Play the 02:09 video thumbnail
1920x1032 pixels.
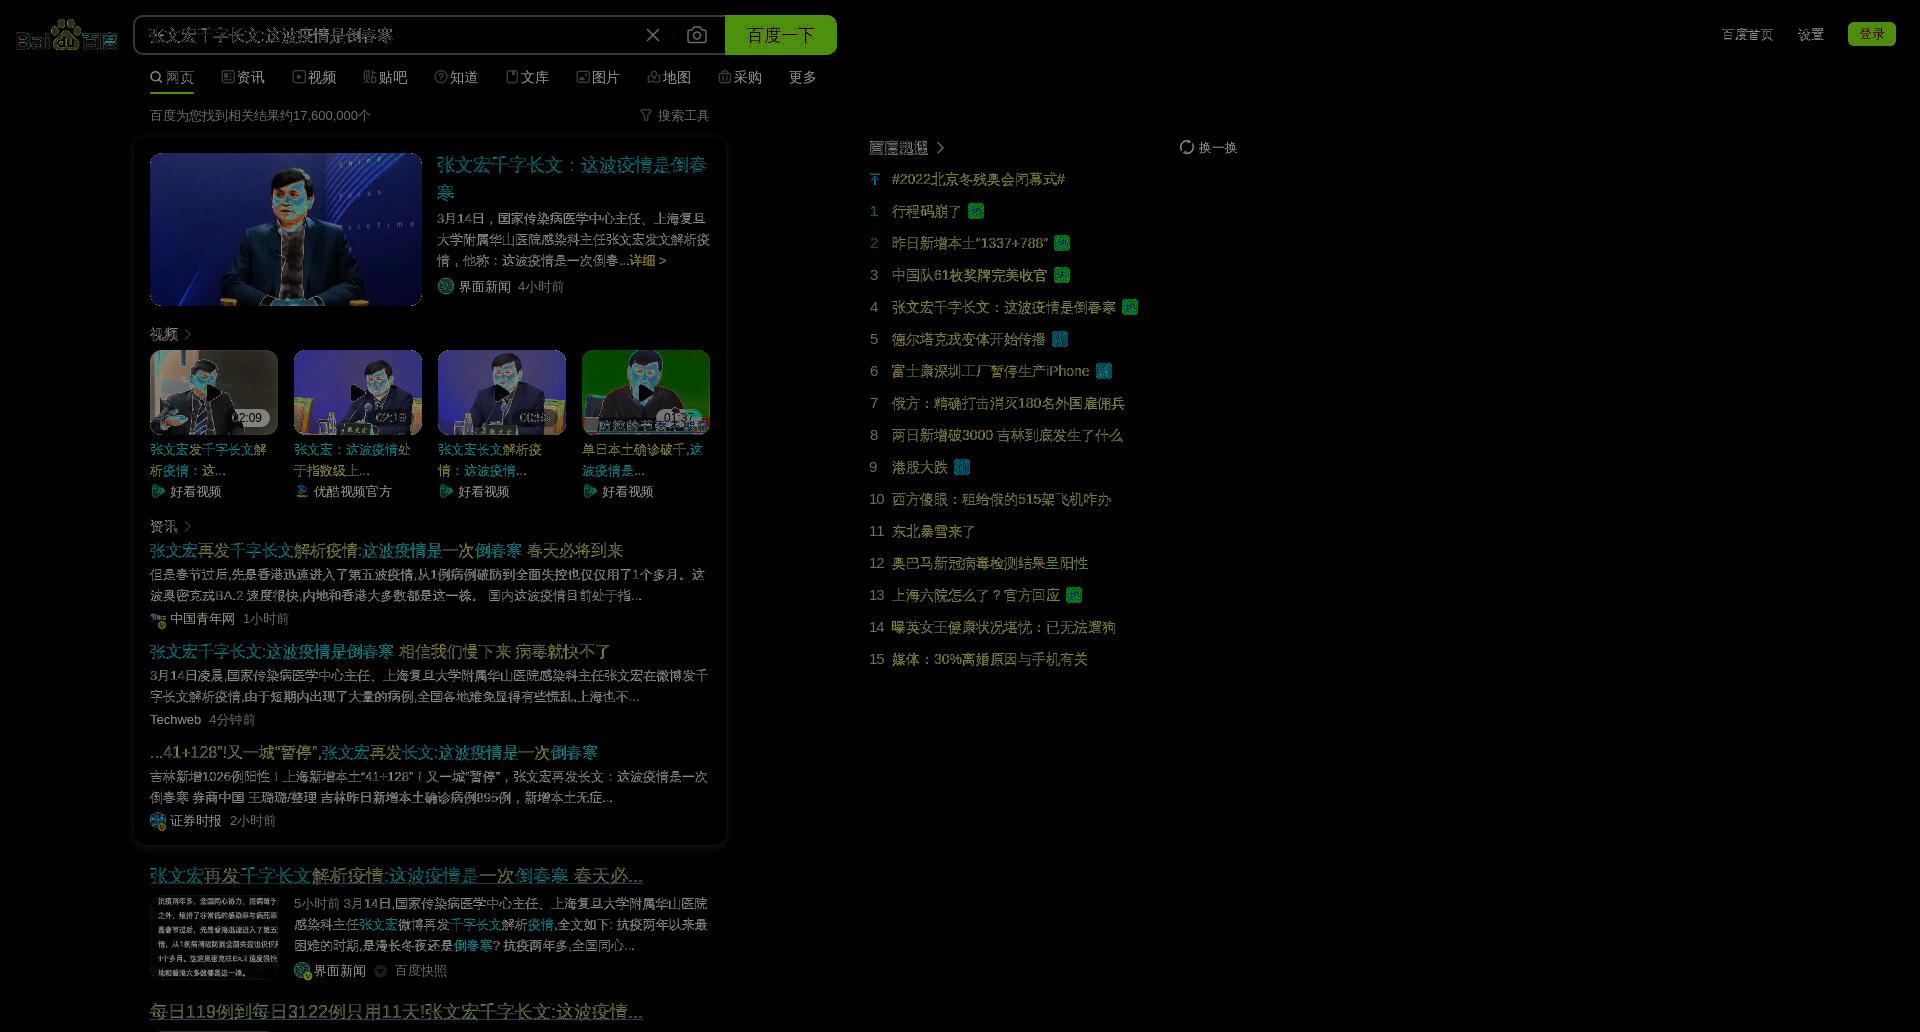(x=214, y=392)
